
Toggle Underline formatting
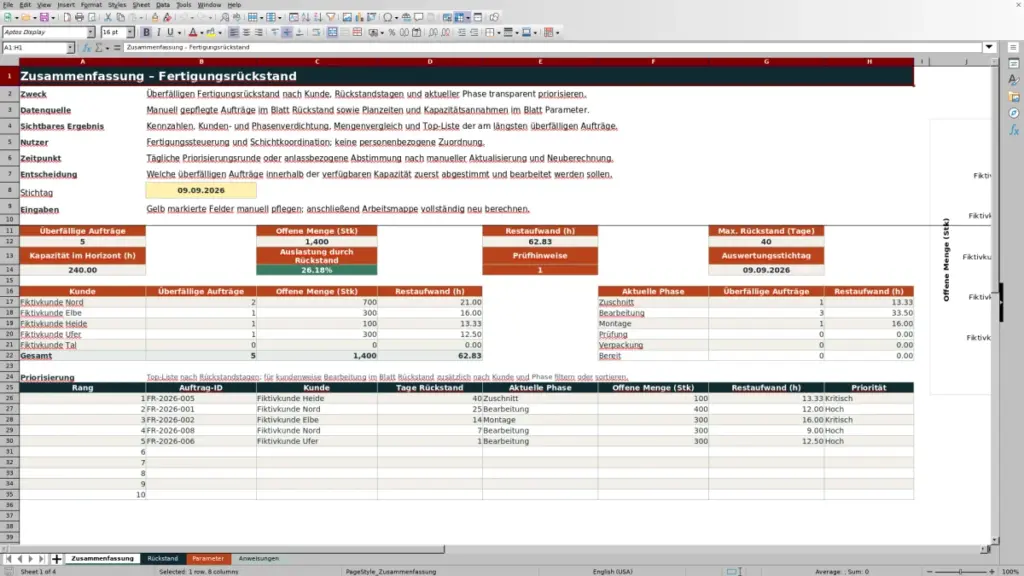click(x=170, y=32)
